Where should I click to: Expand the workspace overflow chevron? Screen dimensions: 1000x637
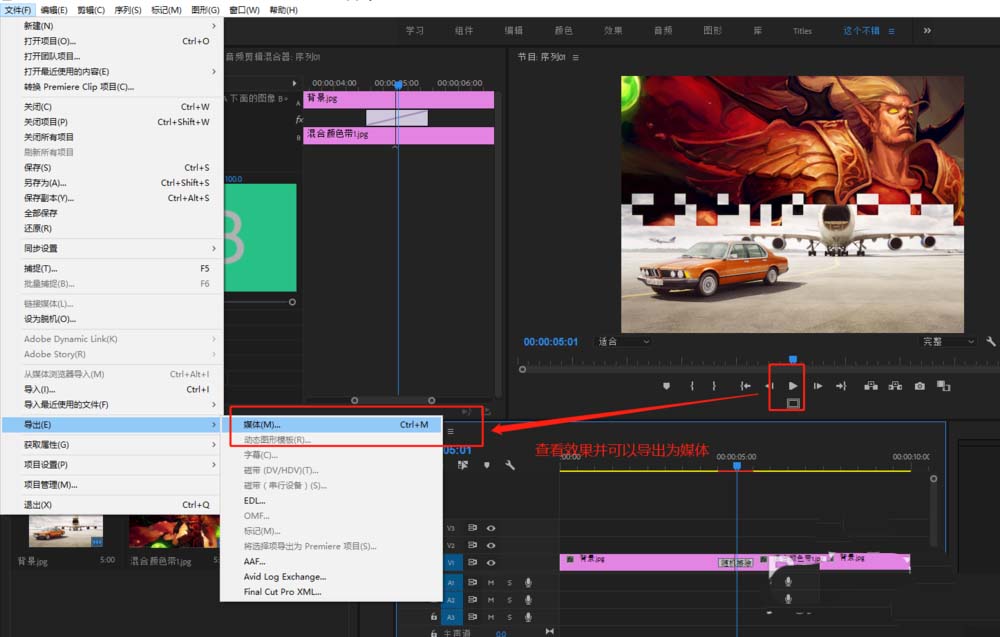(927, 31)
